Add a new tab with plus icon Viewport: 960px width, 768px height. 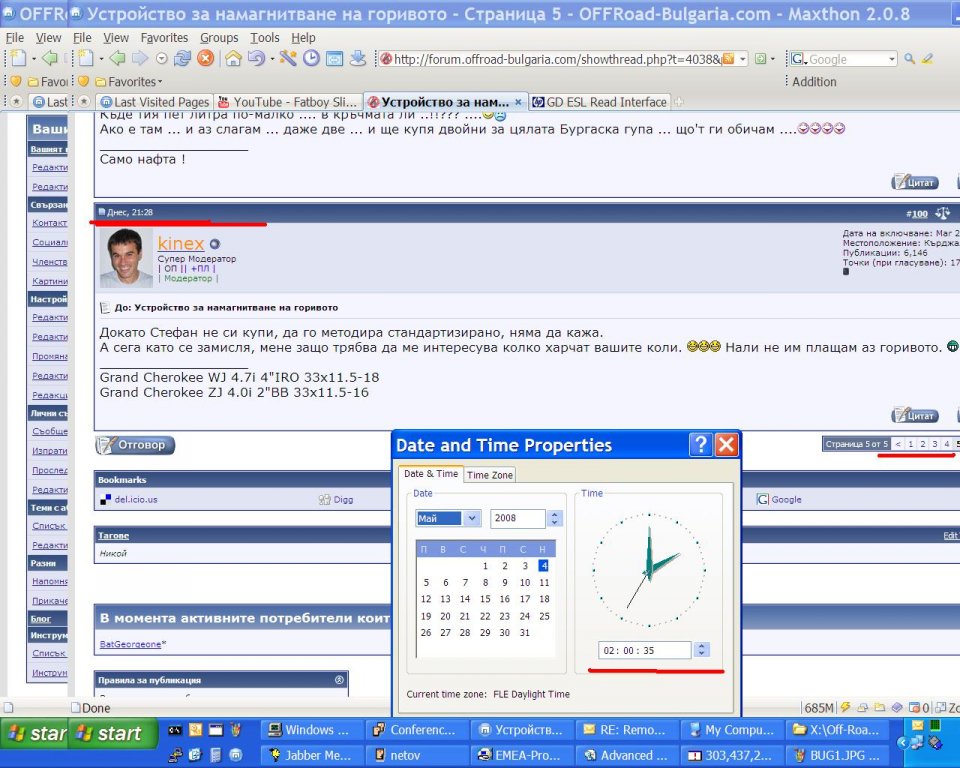tap(678, 102)
